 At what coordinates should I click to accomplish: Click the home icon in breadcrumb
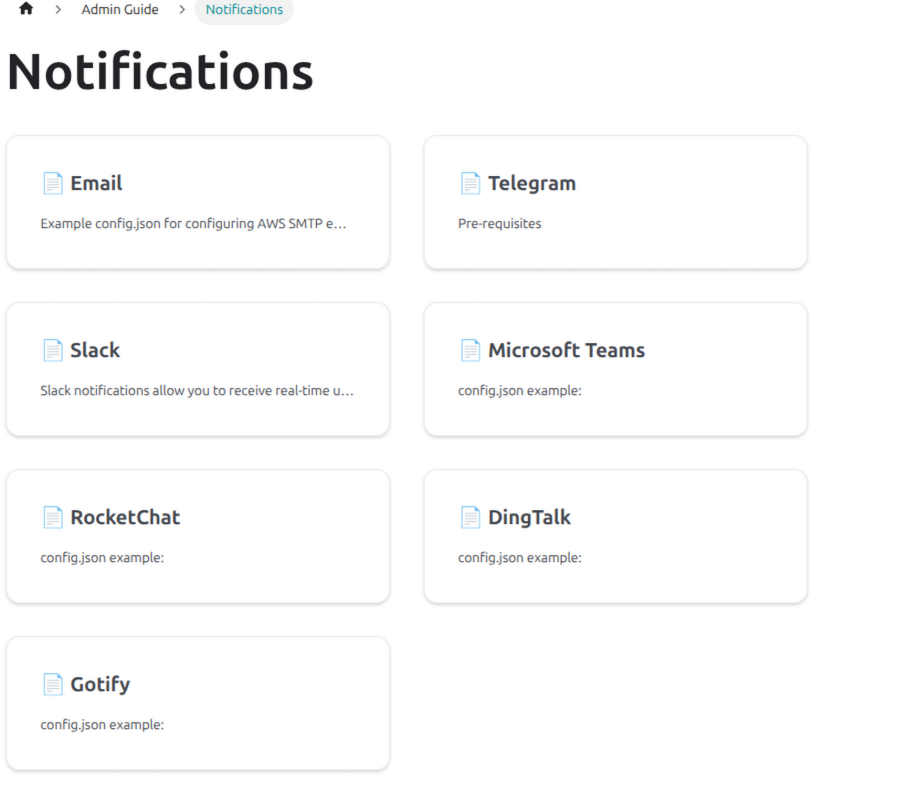click(x=26, y=10)
